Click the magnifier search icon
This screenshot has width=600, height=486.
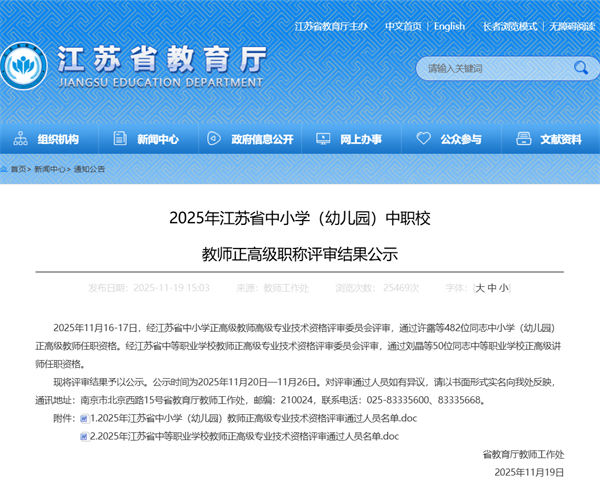click(x=581, y=68)
